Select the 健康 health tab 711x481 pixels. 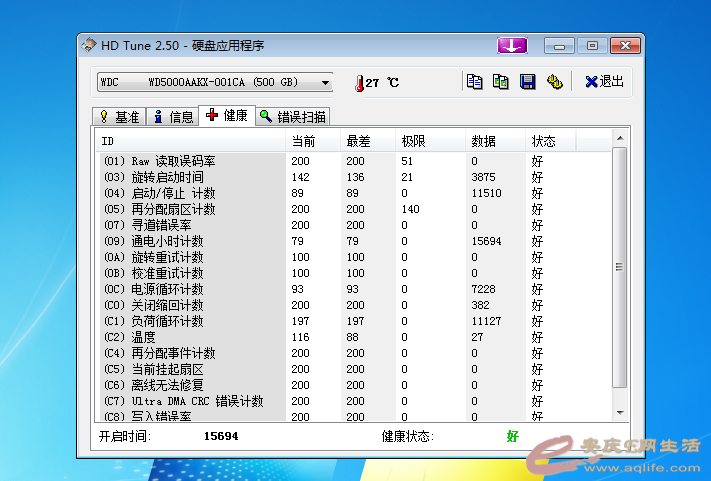click(x=227, y=116)
